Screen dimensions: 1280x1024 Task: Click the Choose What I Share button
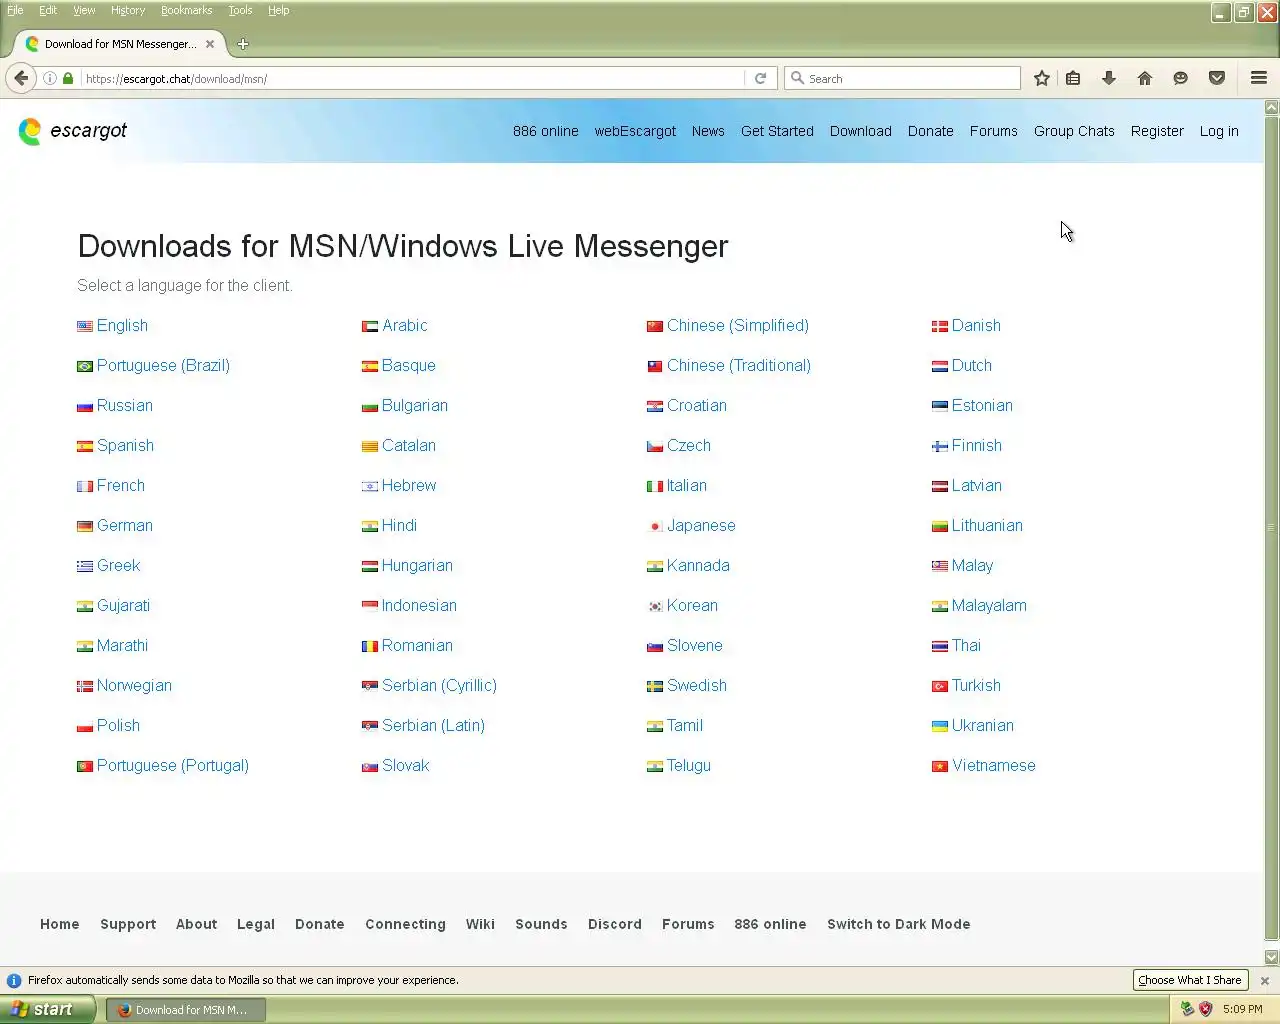click(1190, 980)
